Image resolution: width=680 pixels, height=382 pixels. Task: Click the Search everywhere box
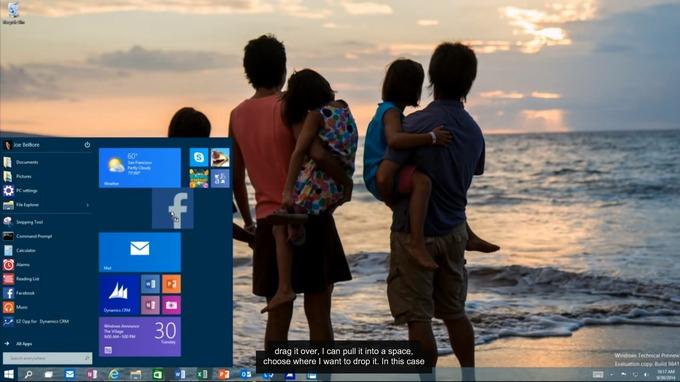pos(47,358)
